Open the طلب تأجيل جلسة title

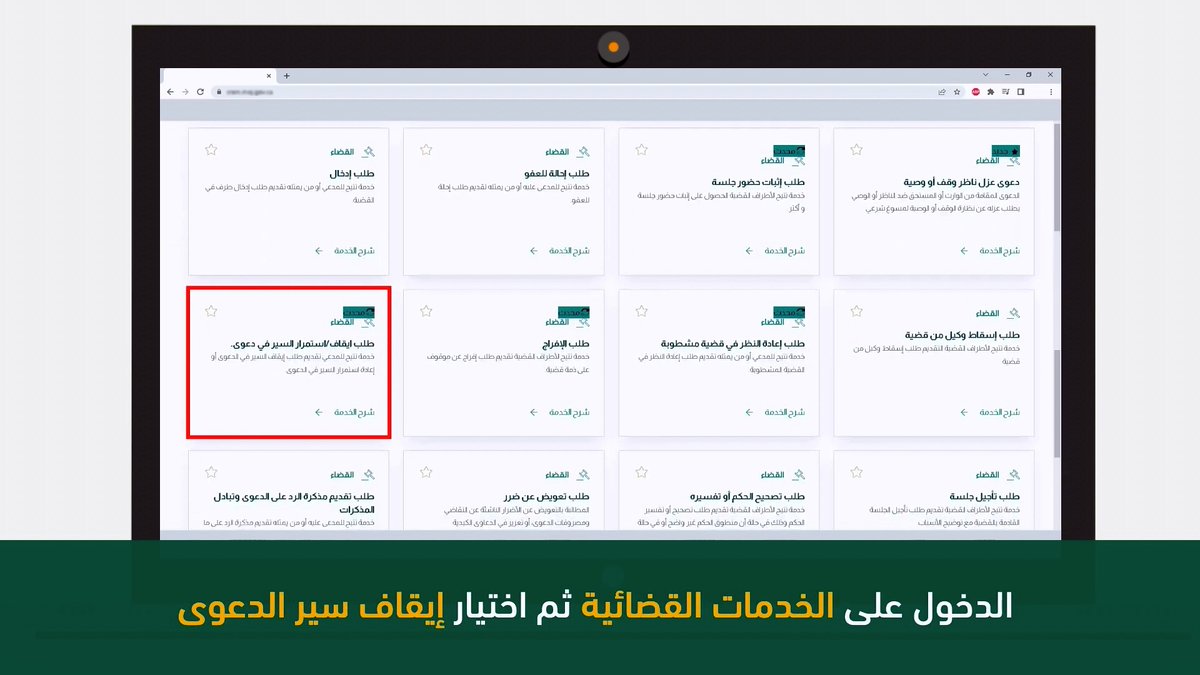[984, 496]
